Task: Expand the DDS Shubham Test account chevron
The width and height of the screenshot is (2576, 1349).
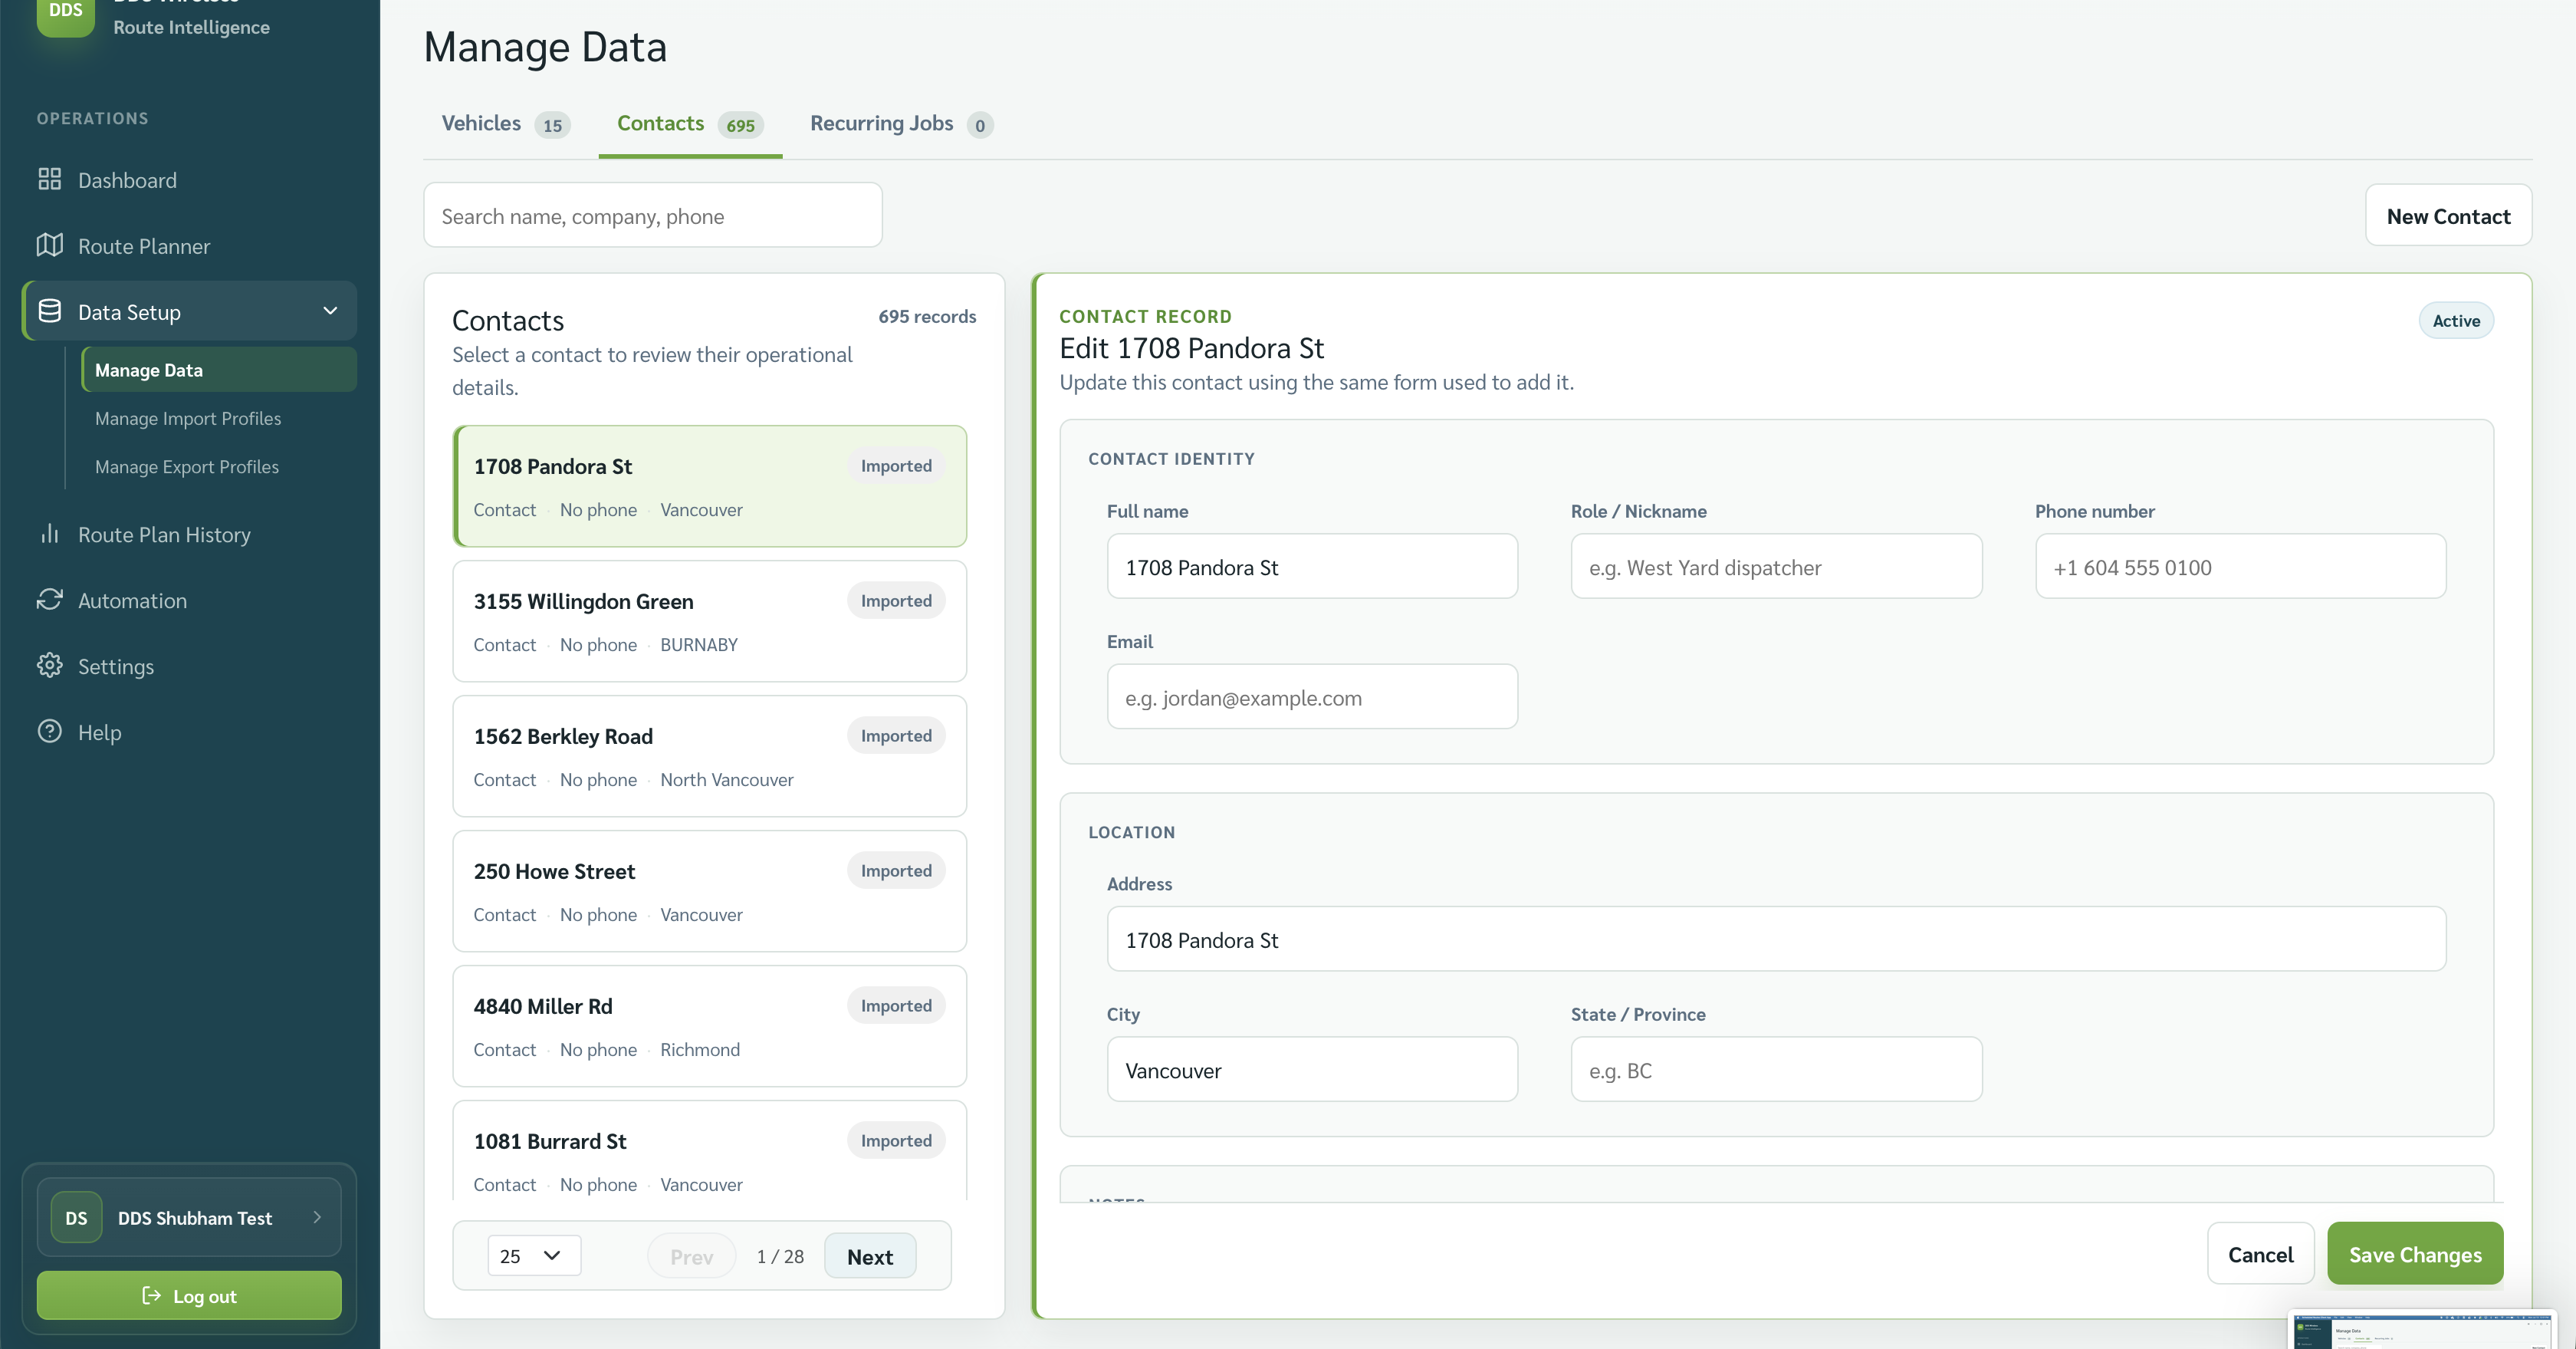Action: pyautogui.click(x=317, y=1218)
